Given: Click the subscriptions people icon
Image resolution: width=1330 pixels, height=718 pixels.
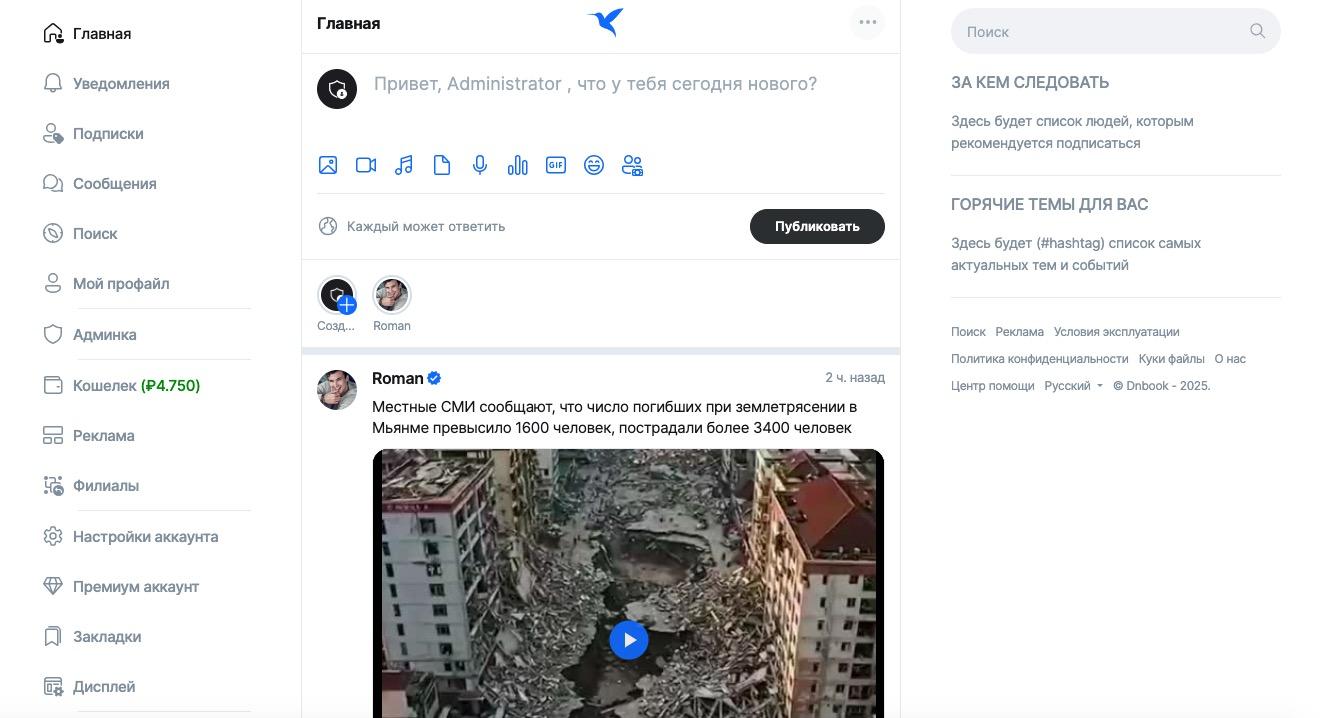Looking at the screenshot, I should 53,133.
